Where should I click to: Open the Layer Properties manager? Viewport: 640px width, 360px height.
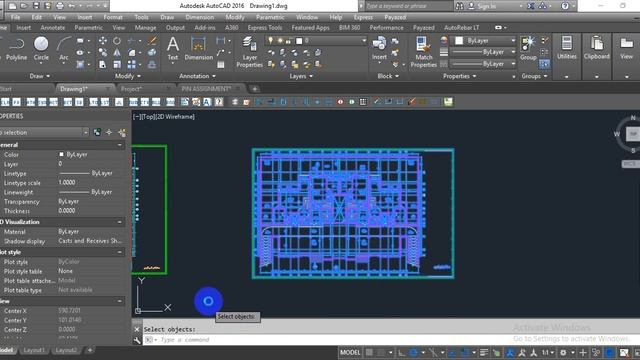click(x=249, y=52)
